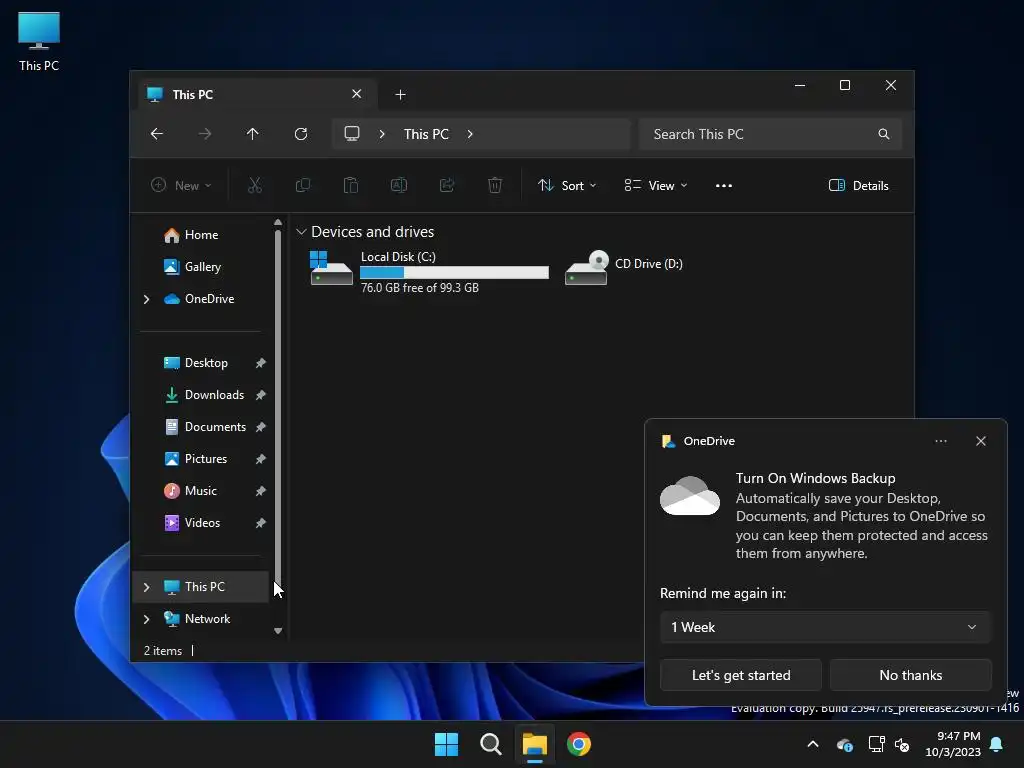Refresh the This PC view
The width and height of the screenshot is (1024, 768).
pos(300,134)
